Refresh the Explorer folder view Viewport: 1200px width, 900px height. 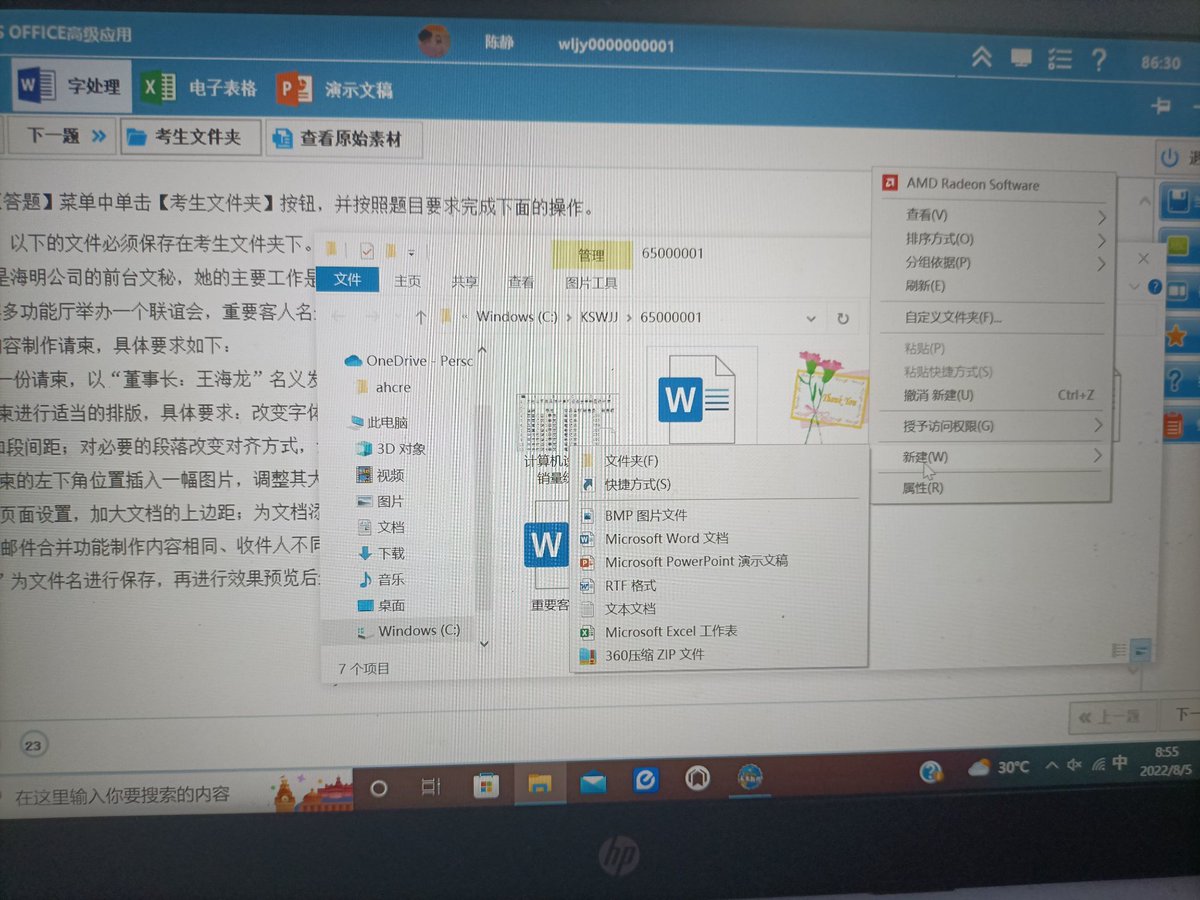843,318
